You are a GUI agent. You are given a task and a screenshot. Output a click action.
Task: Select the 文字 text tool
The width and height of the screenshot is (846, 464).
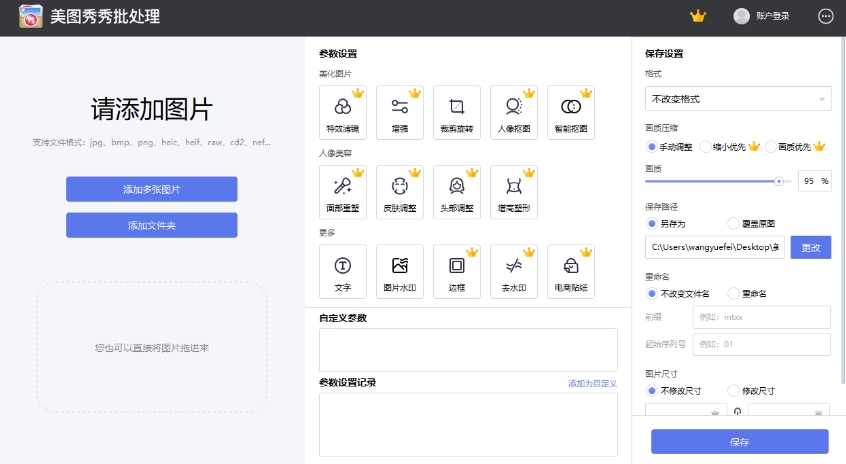tap(343, 271)
